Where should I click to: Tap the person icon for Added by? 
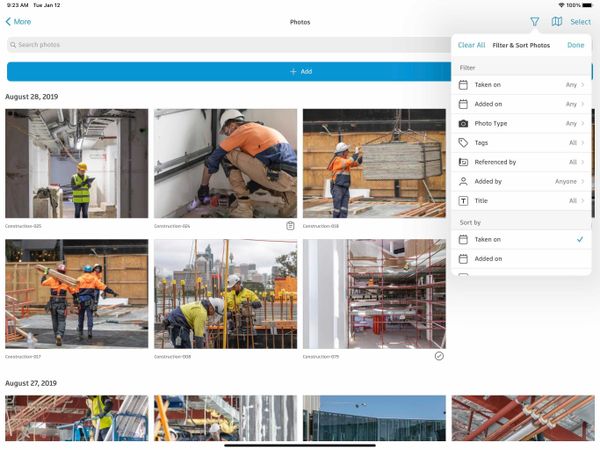coord(463,181)
